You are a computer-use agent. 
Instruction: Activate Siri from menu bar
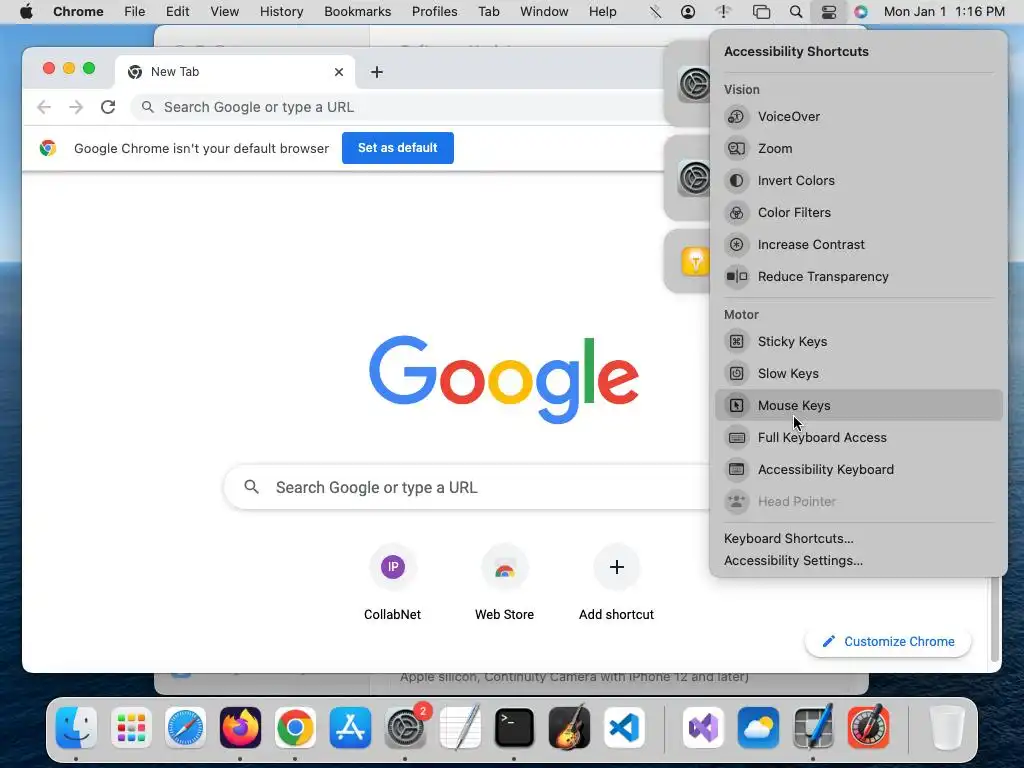click(861, 12)
